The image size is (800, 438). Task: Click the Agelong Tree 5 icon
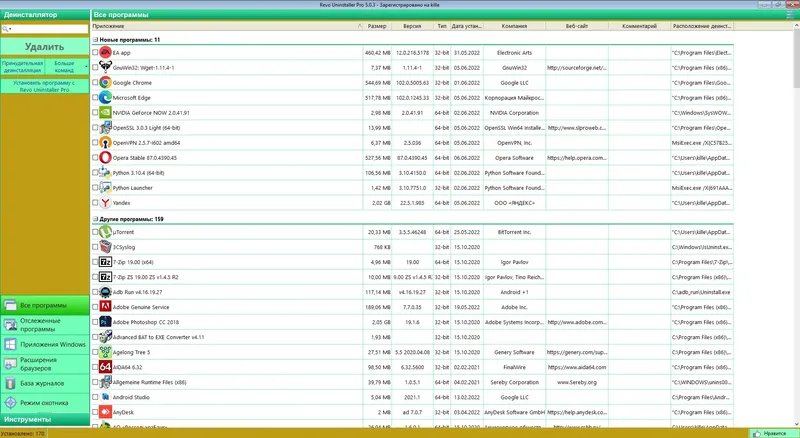[x=105, y=352]
